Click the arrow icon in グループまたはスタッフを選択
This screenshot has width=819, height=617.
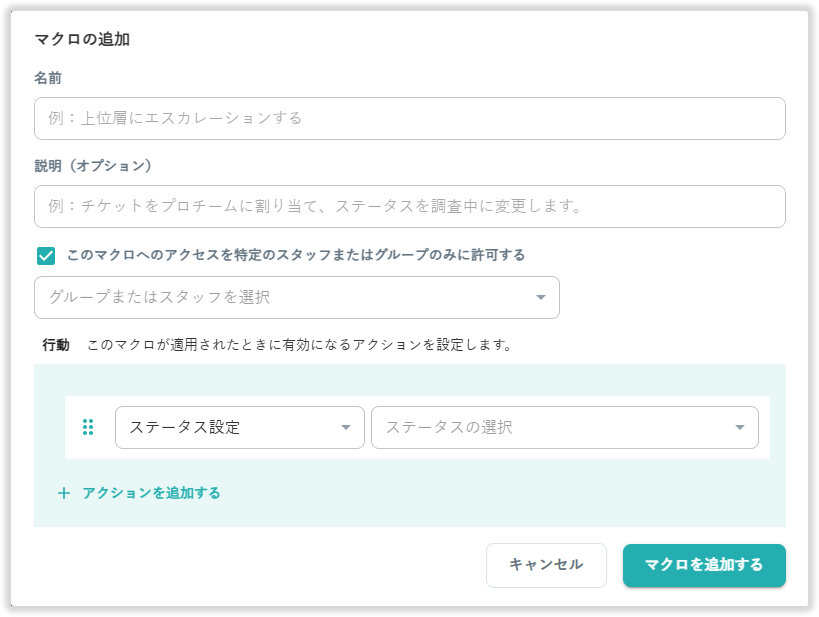(x=540, y=298)
